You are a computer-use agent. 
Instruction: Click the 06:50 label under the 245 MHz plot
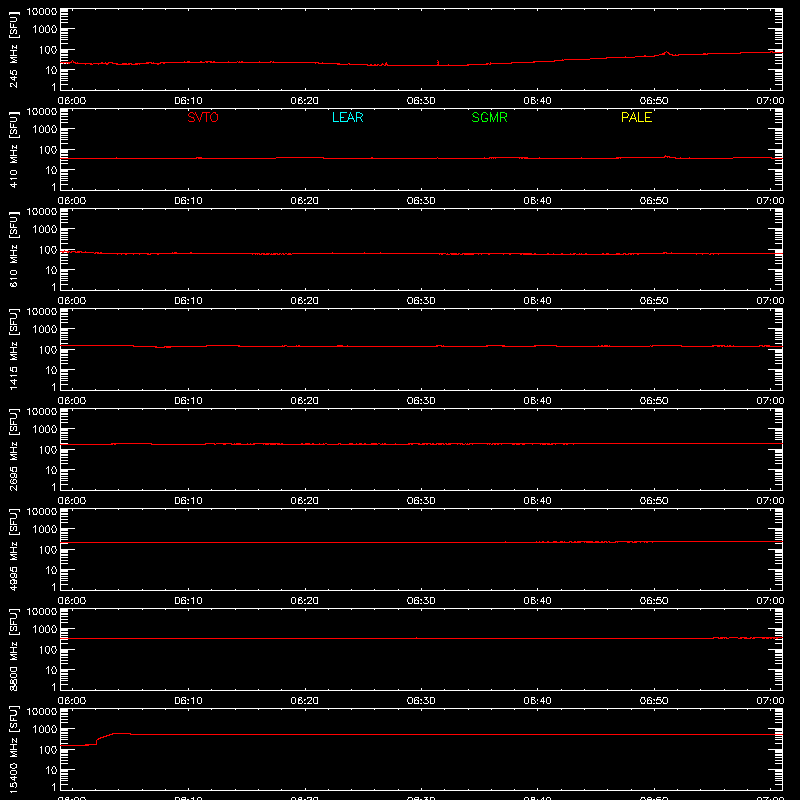[x=654, y=101]
